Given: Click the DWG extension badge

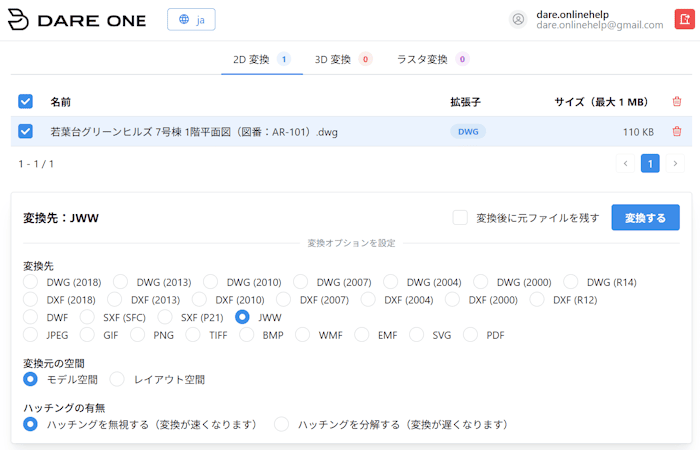Looking at the screenshot, I should 468,132.
